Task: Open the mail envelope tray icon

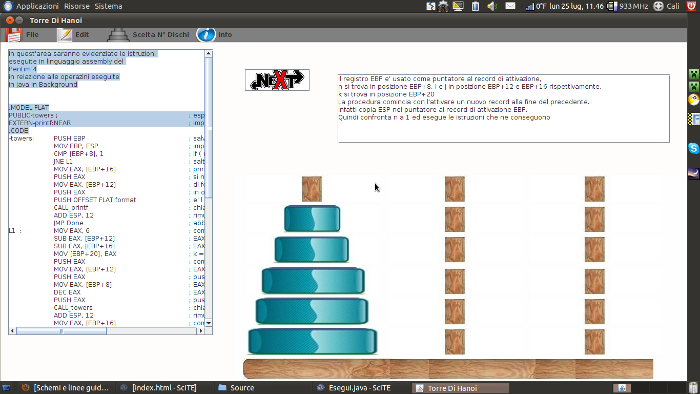Action: click(x=510, y=6)
